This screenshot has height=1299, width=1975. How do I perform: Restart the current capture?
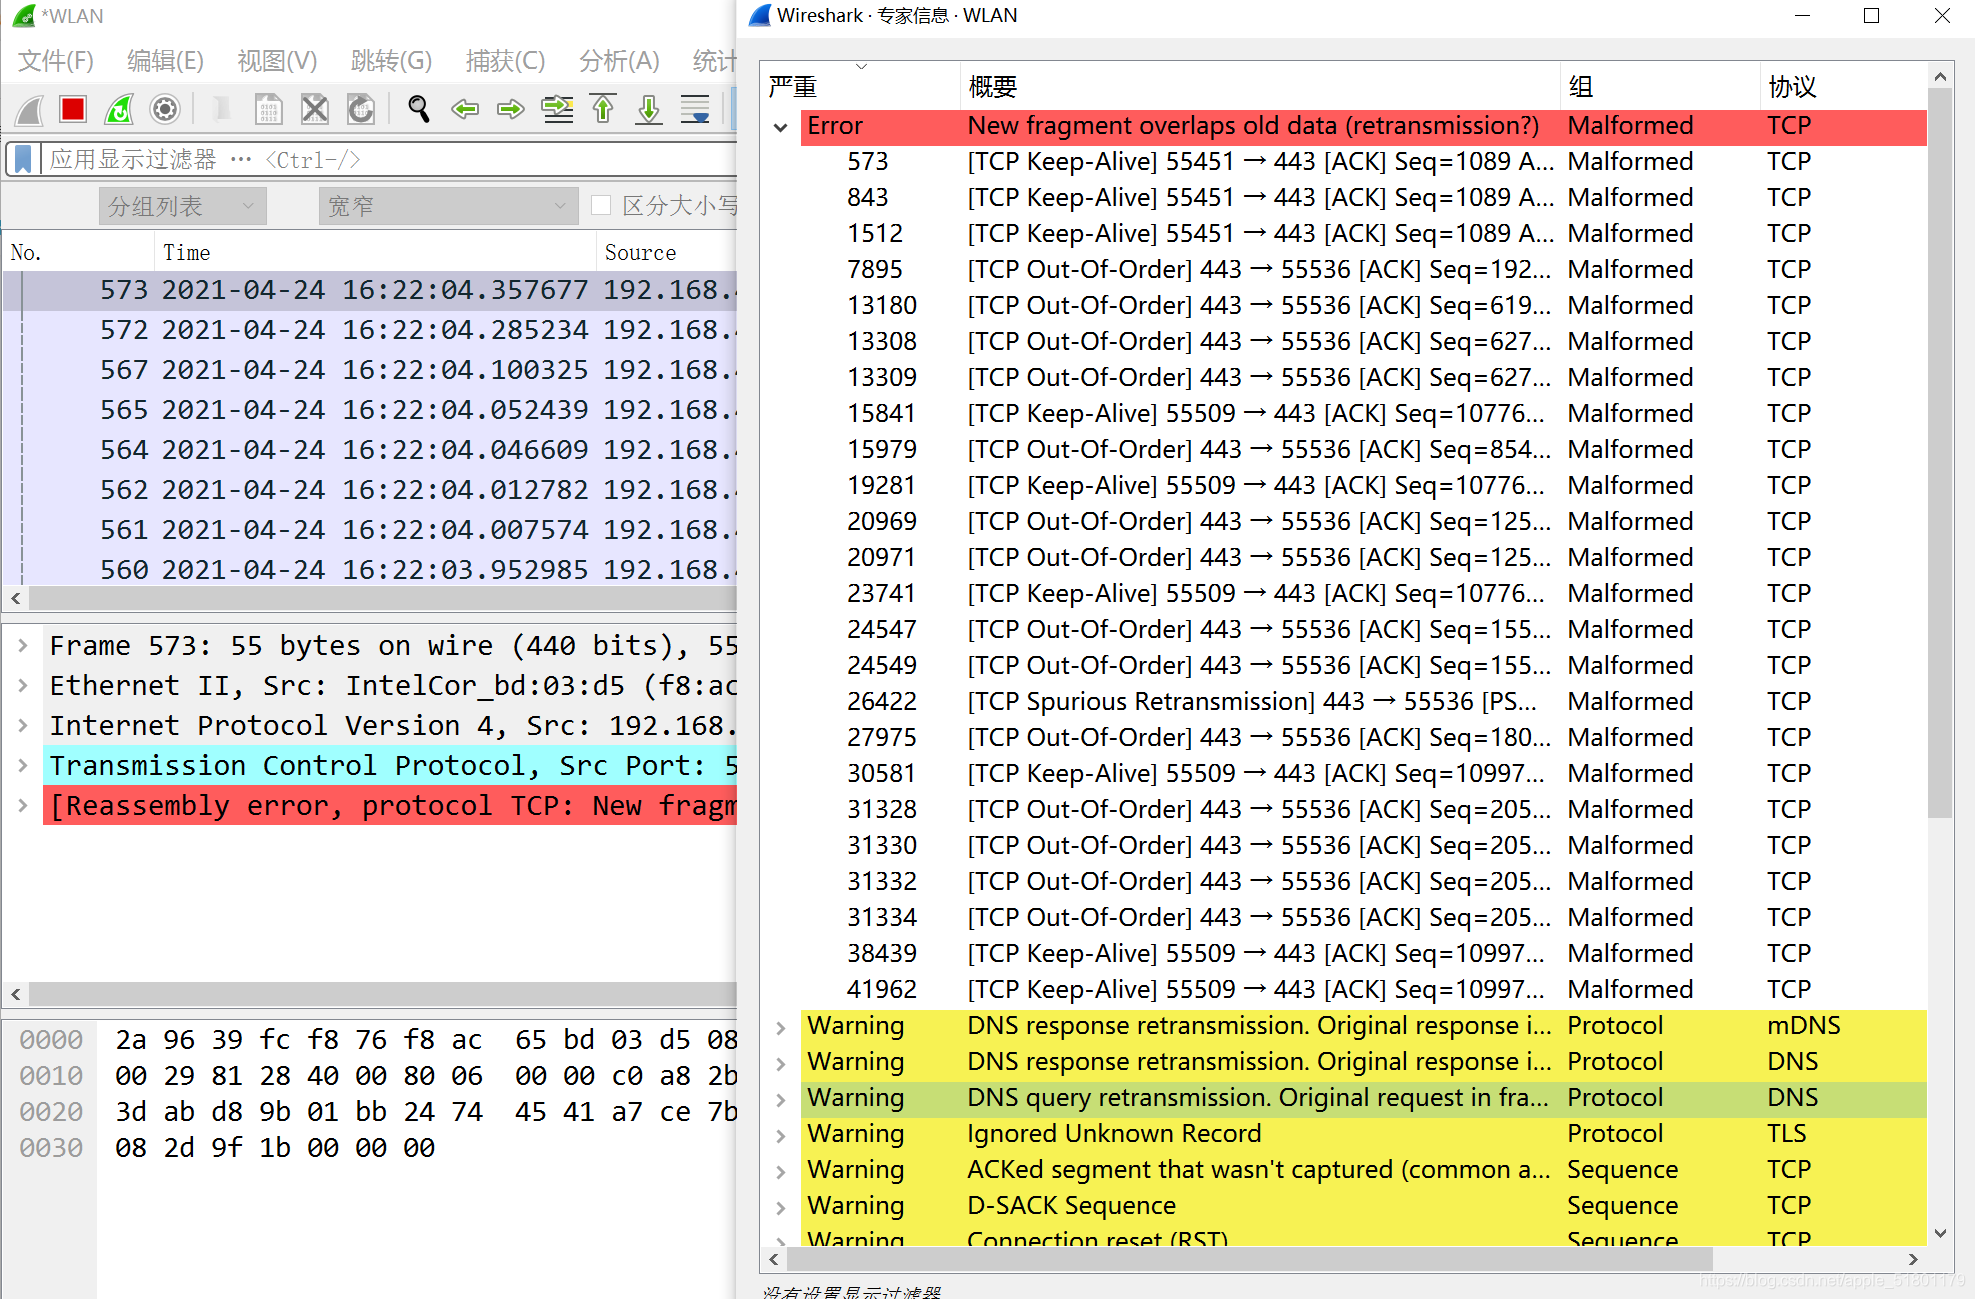tap(119, 109)
